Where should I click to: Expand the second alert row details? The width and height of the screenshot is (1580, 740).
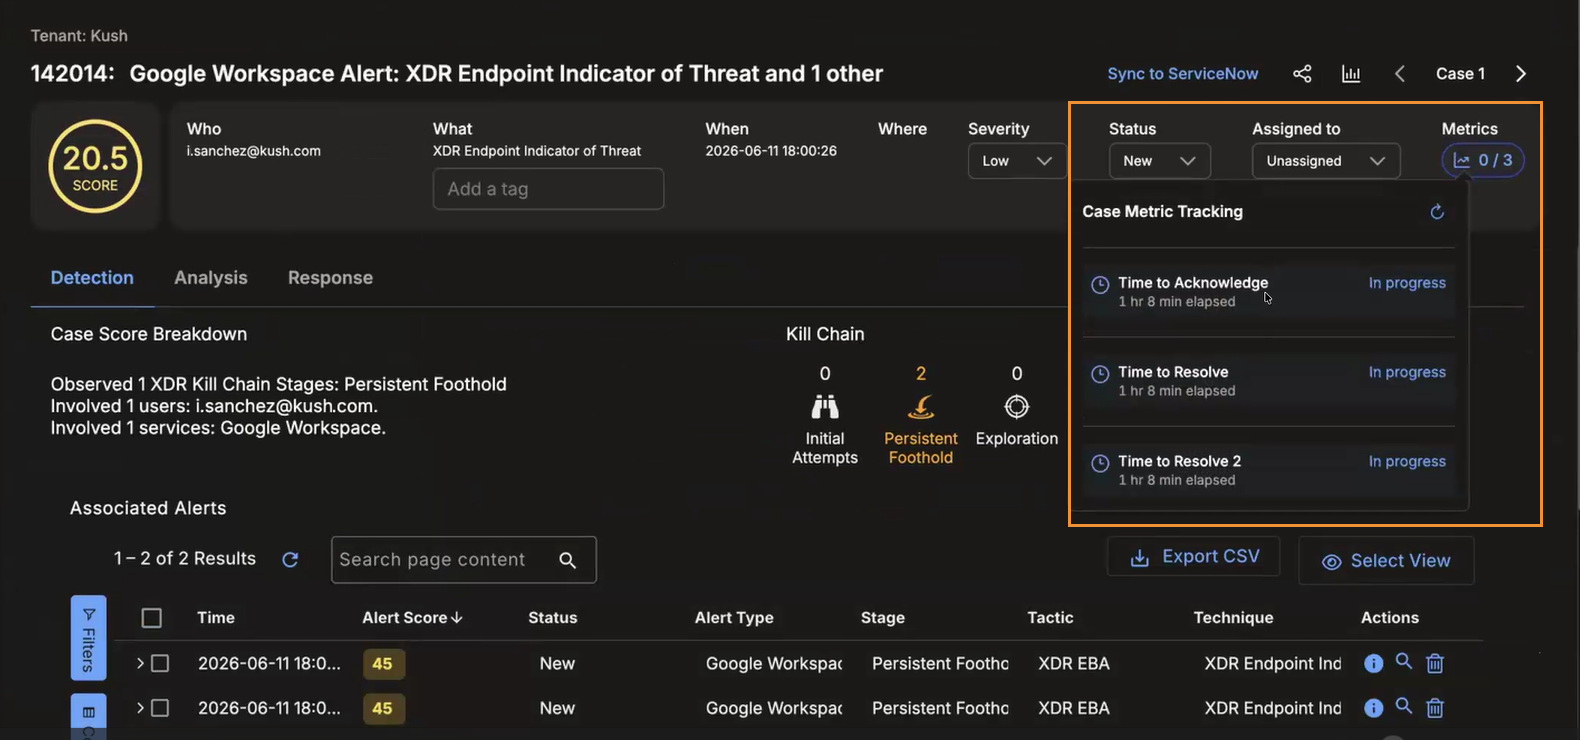140,708
